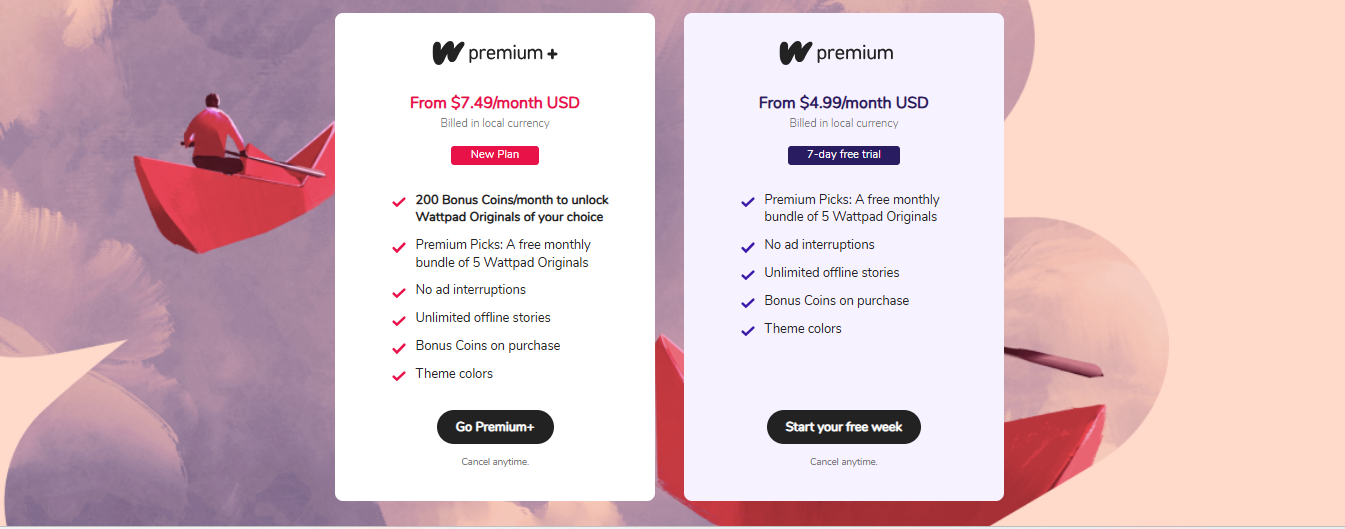Click red checkmark beside No ad interruptions
1345x529 pixels.
[398, 292]
